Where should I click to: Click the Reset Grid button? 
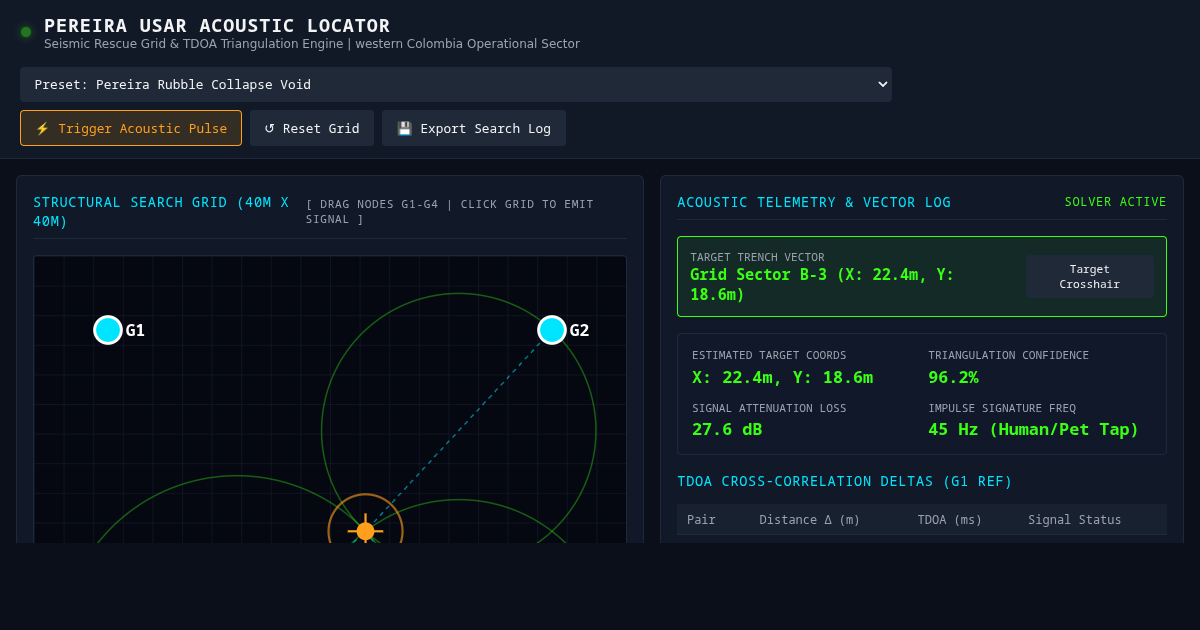[x=312, y=128]
